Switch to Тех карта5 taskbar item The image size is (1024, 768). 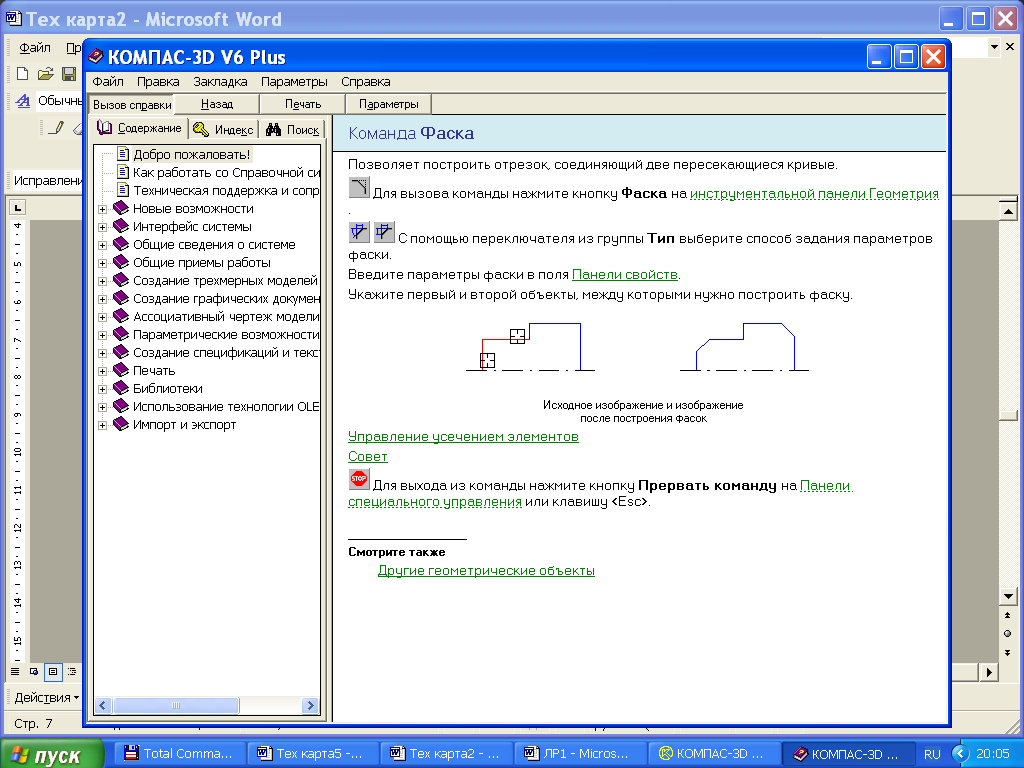312,754
